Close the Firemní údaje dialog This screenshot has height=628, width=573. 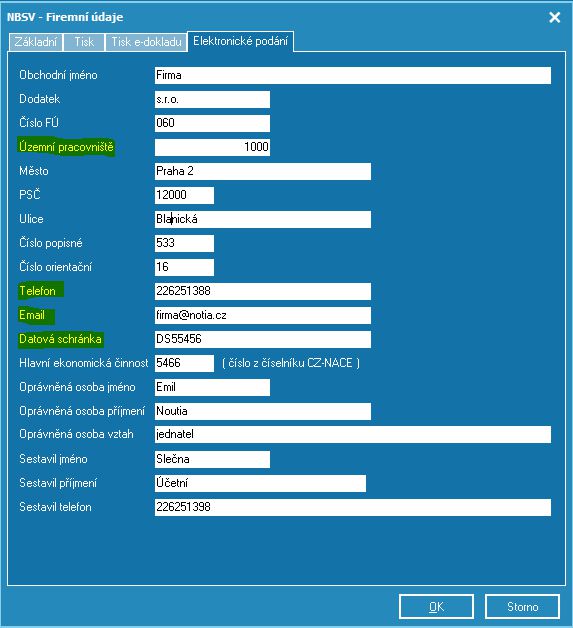[555, 17]
